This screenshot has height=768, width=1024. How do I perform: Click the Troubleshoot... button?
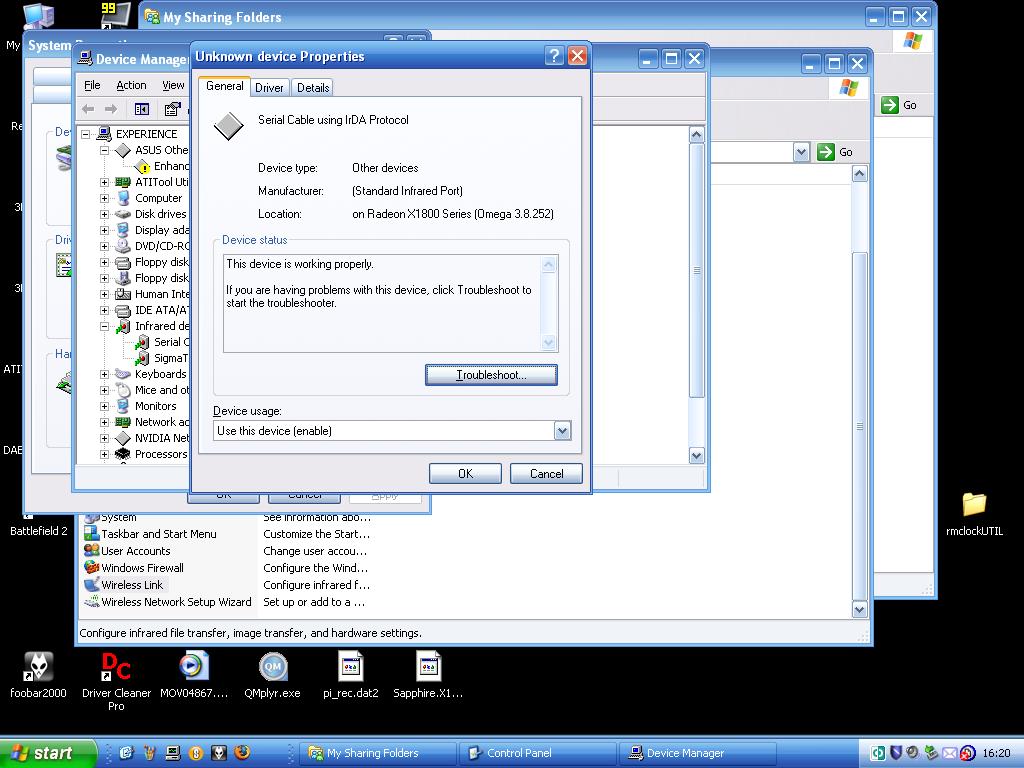491,375
